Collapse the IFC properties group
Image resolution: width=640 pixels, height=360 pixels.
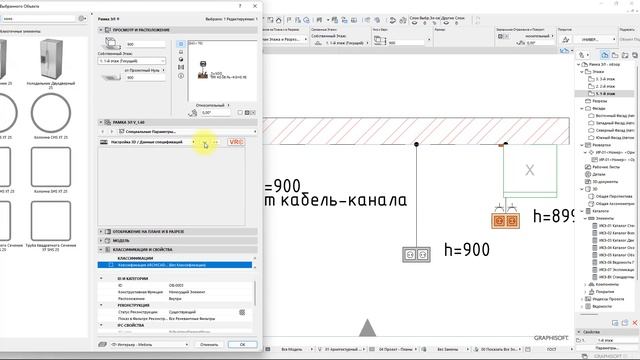101,325
